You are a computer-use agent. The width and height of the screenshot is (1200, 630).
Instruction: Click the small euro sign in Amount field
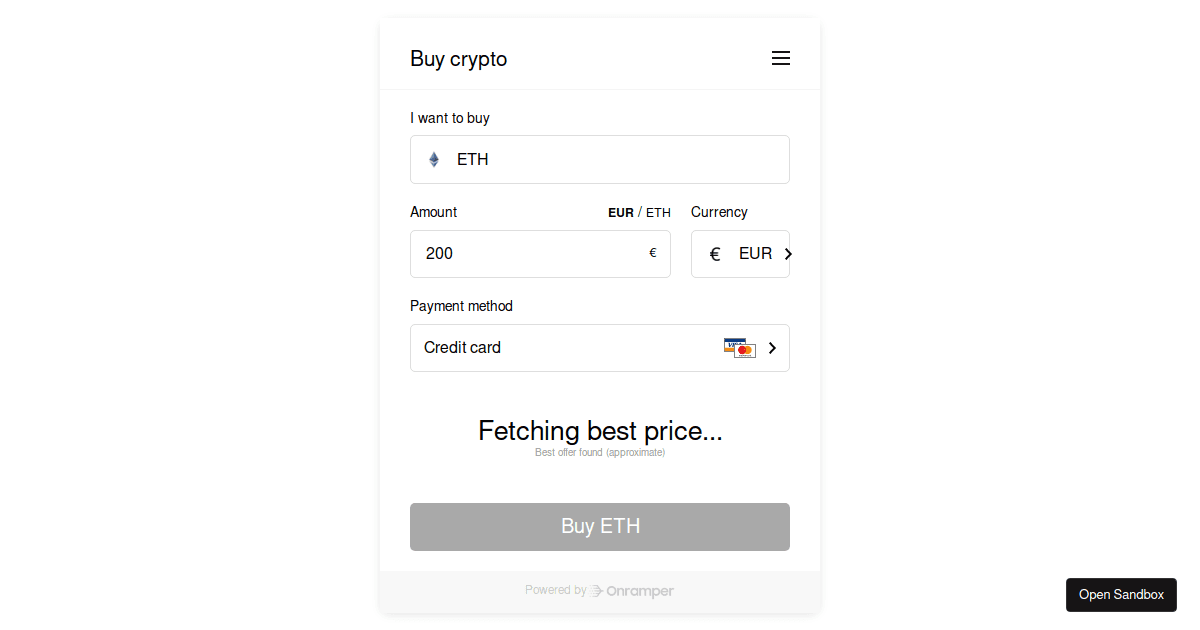click(x=653, y=253)
